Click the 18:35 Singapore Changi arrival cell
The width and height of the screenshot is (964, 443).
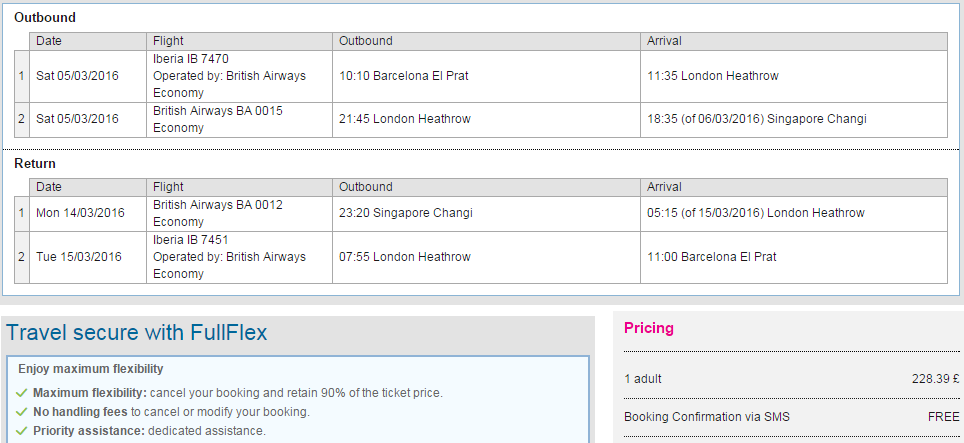(x=794, y=120)
